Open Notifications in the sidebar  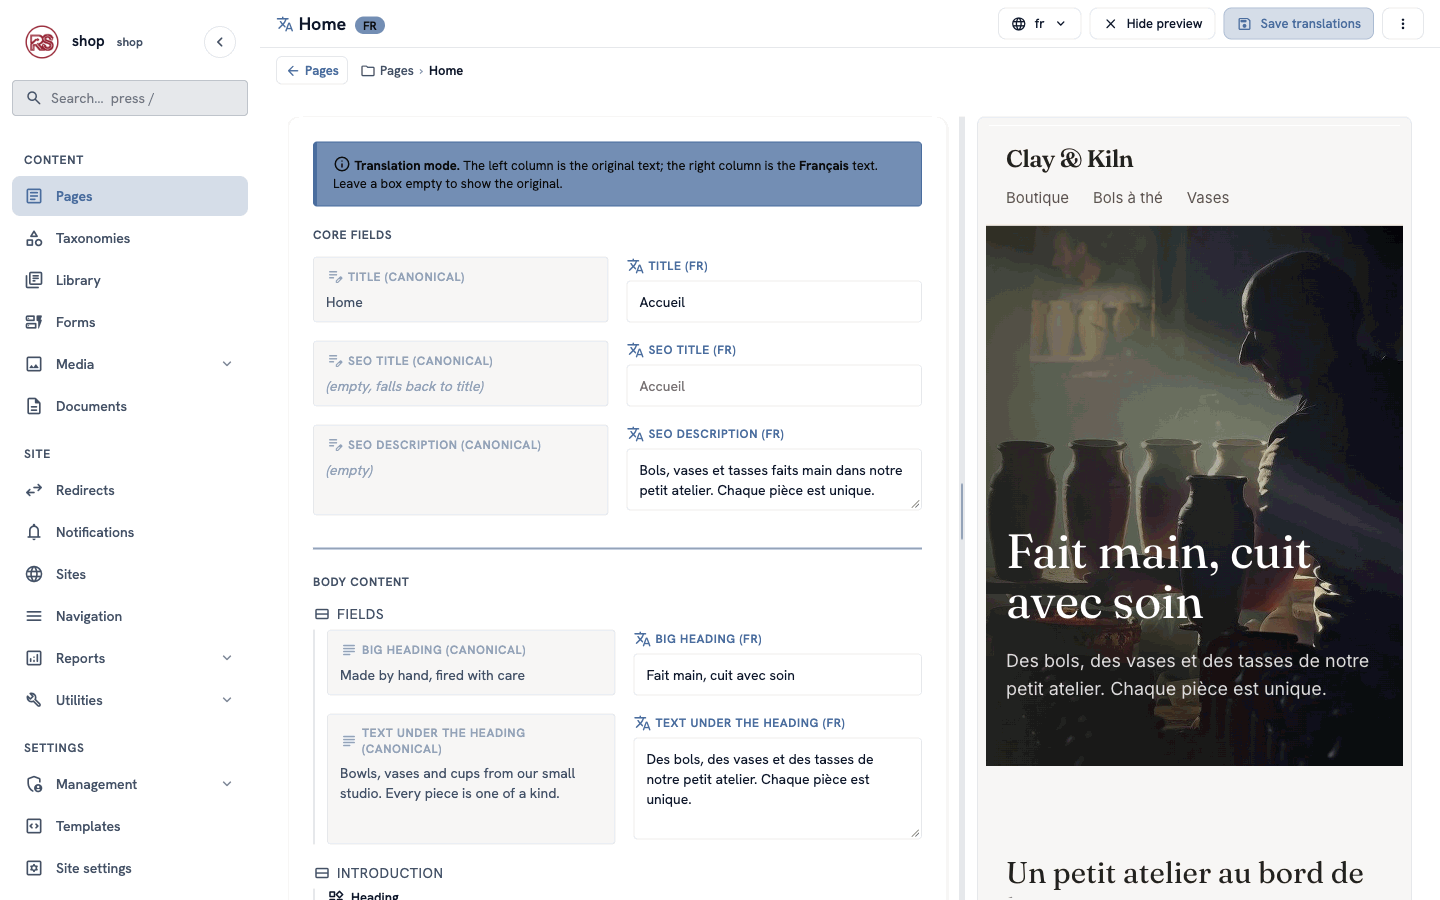(130, 532)
